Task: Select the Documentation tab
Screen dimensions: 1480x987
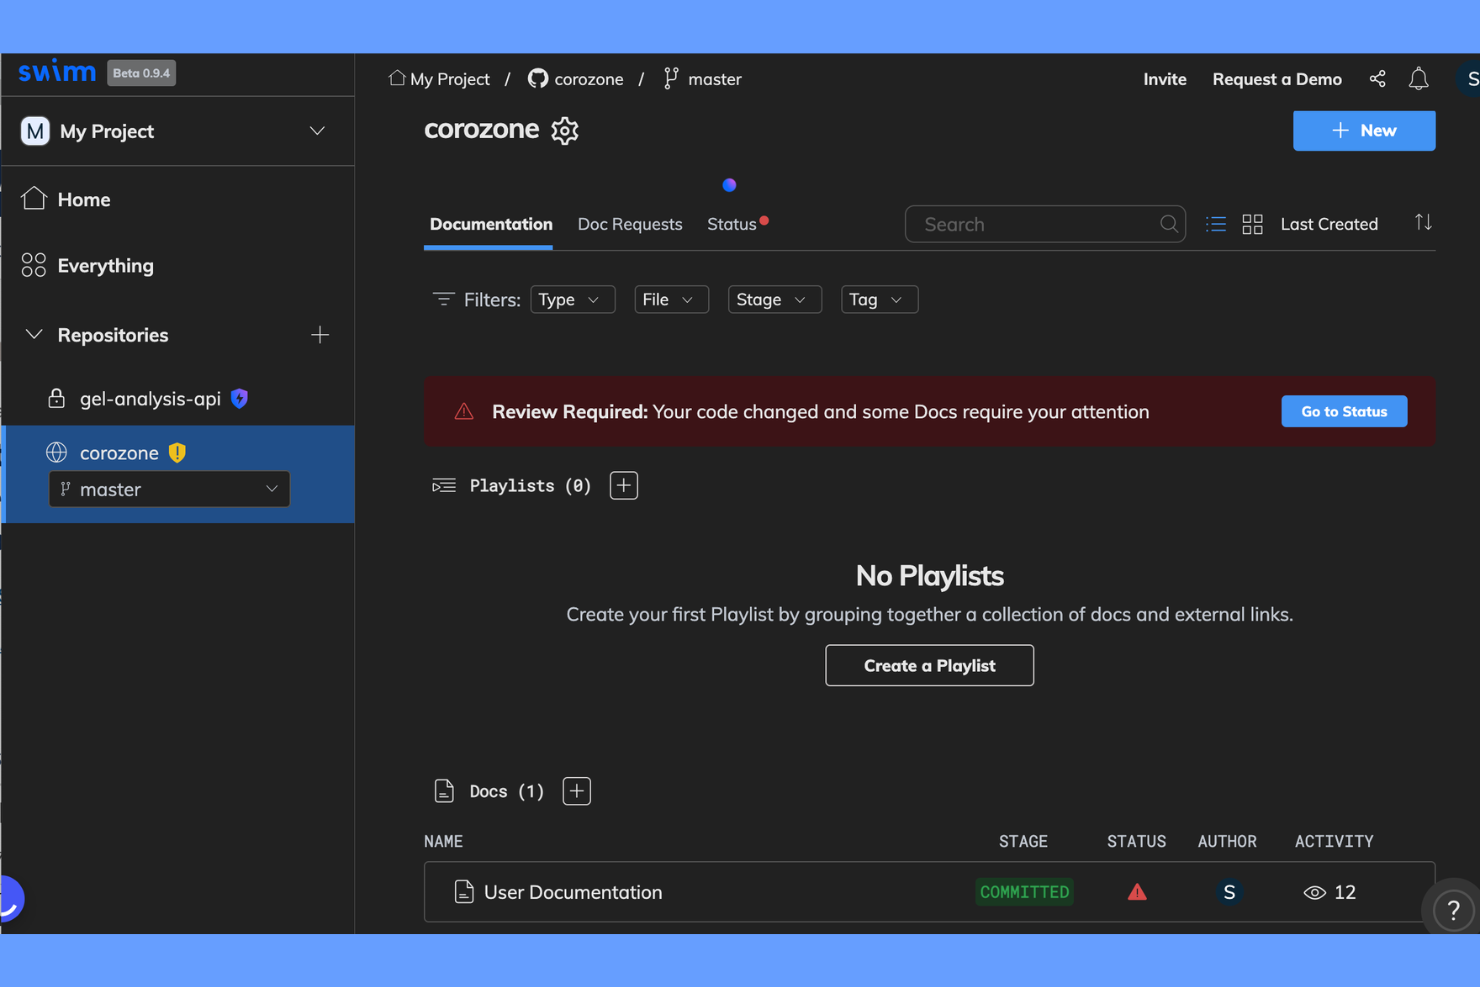Action: pos(491,224)
